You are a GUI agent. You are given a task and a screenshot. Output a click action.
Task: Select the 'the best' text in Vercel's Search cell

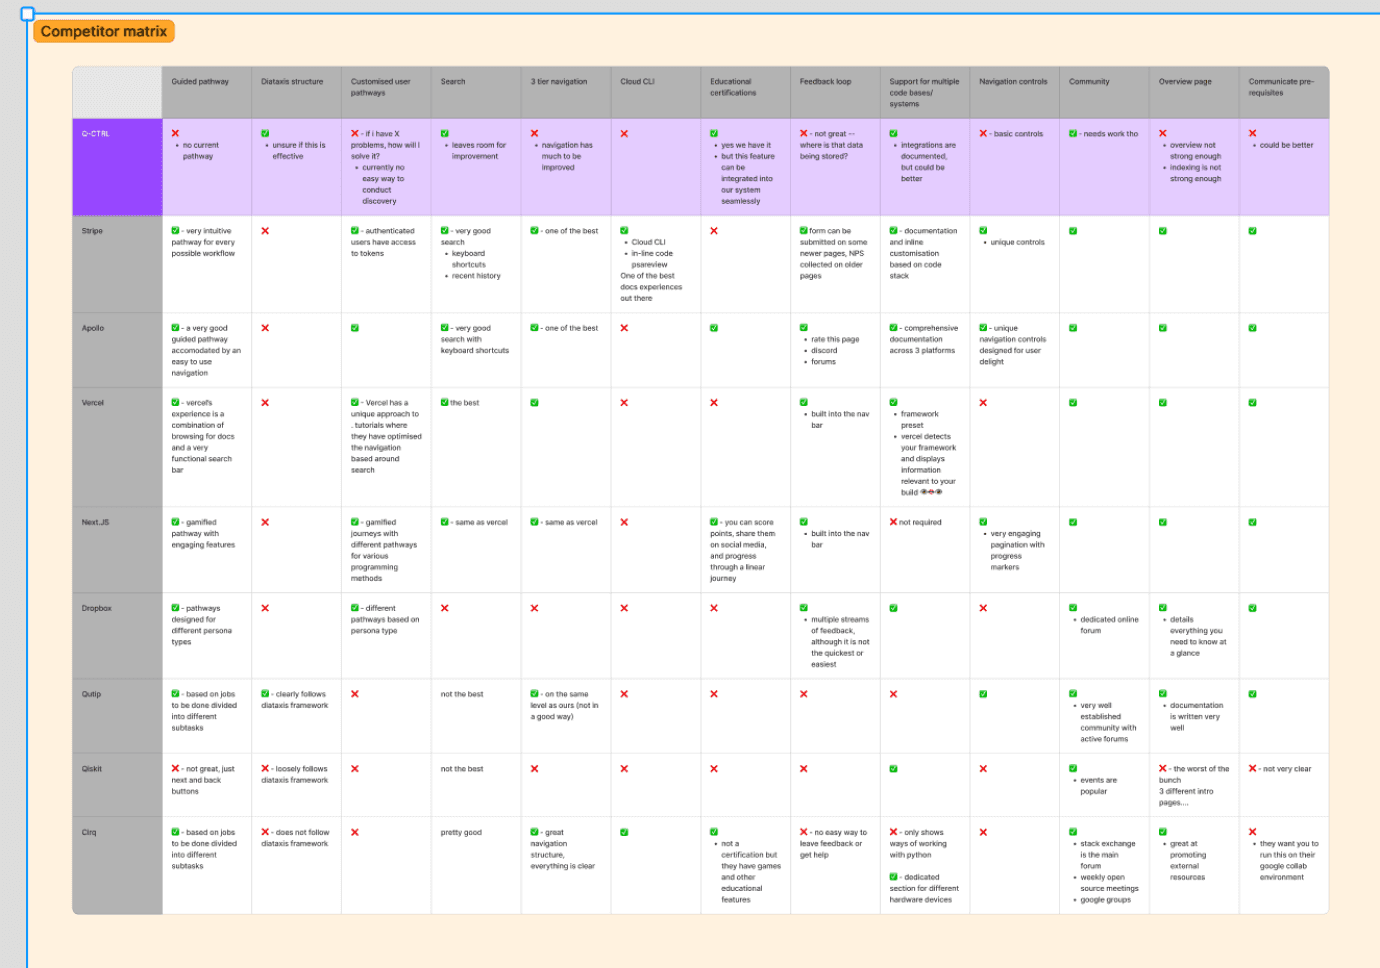[464, 403]
